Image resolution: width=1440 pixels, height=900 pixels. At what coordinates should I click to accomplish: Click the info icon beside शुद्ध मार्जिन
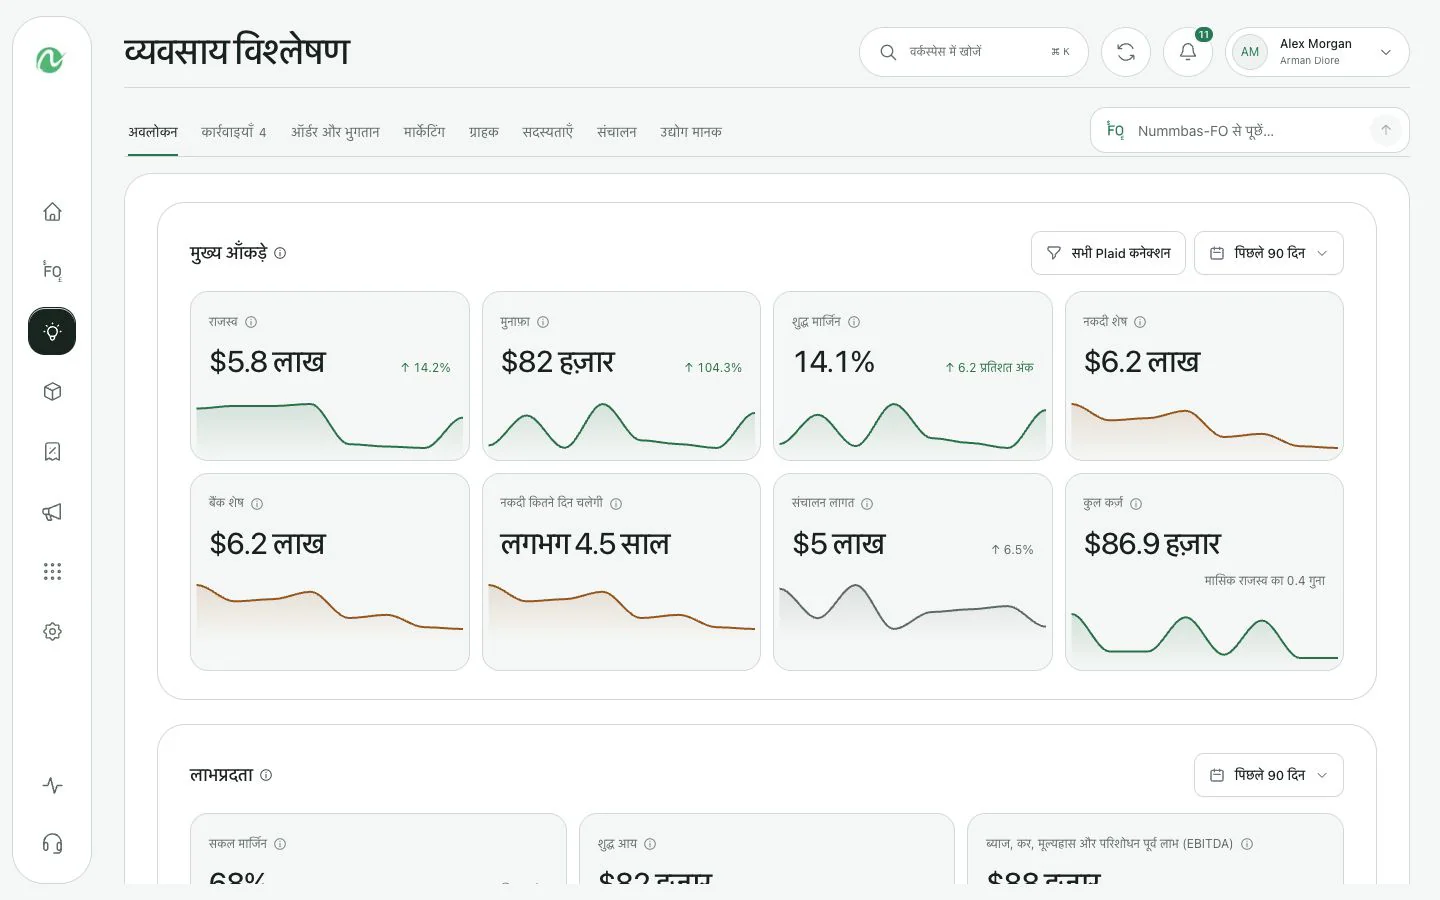click(854, 322)
